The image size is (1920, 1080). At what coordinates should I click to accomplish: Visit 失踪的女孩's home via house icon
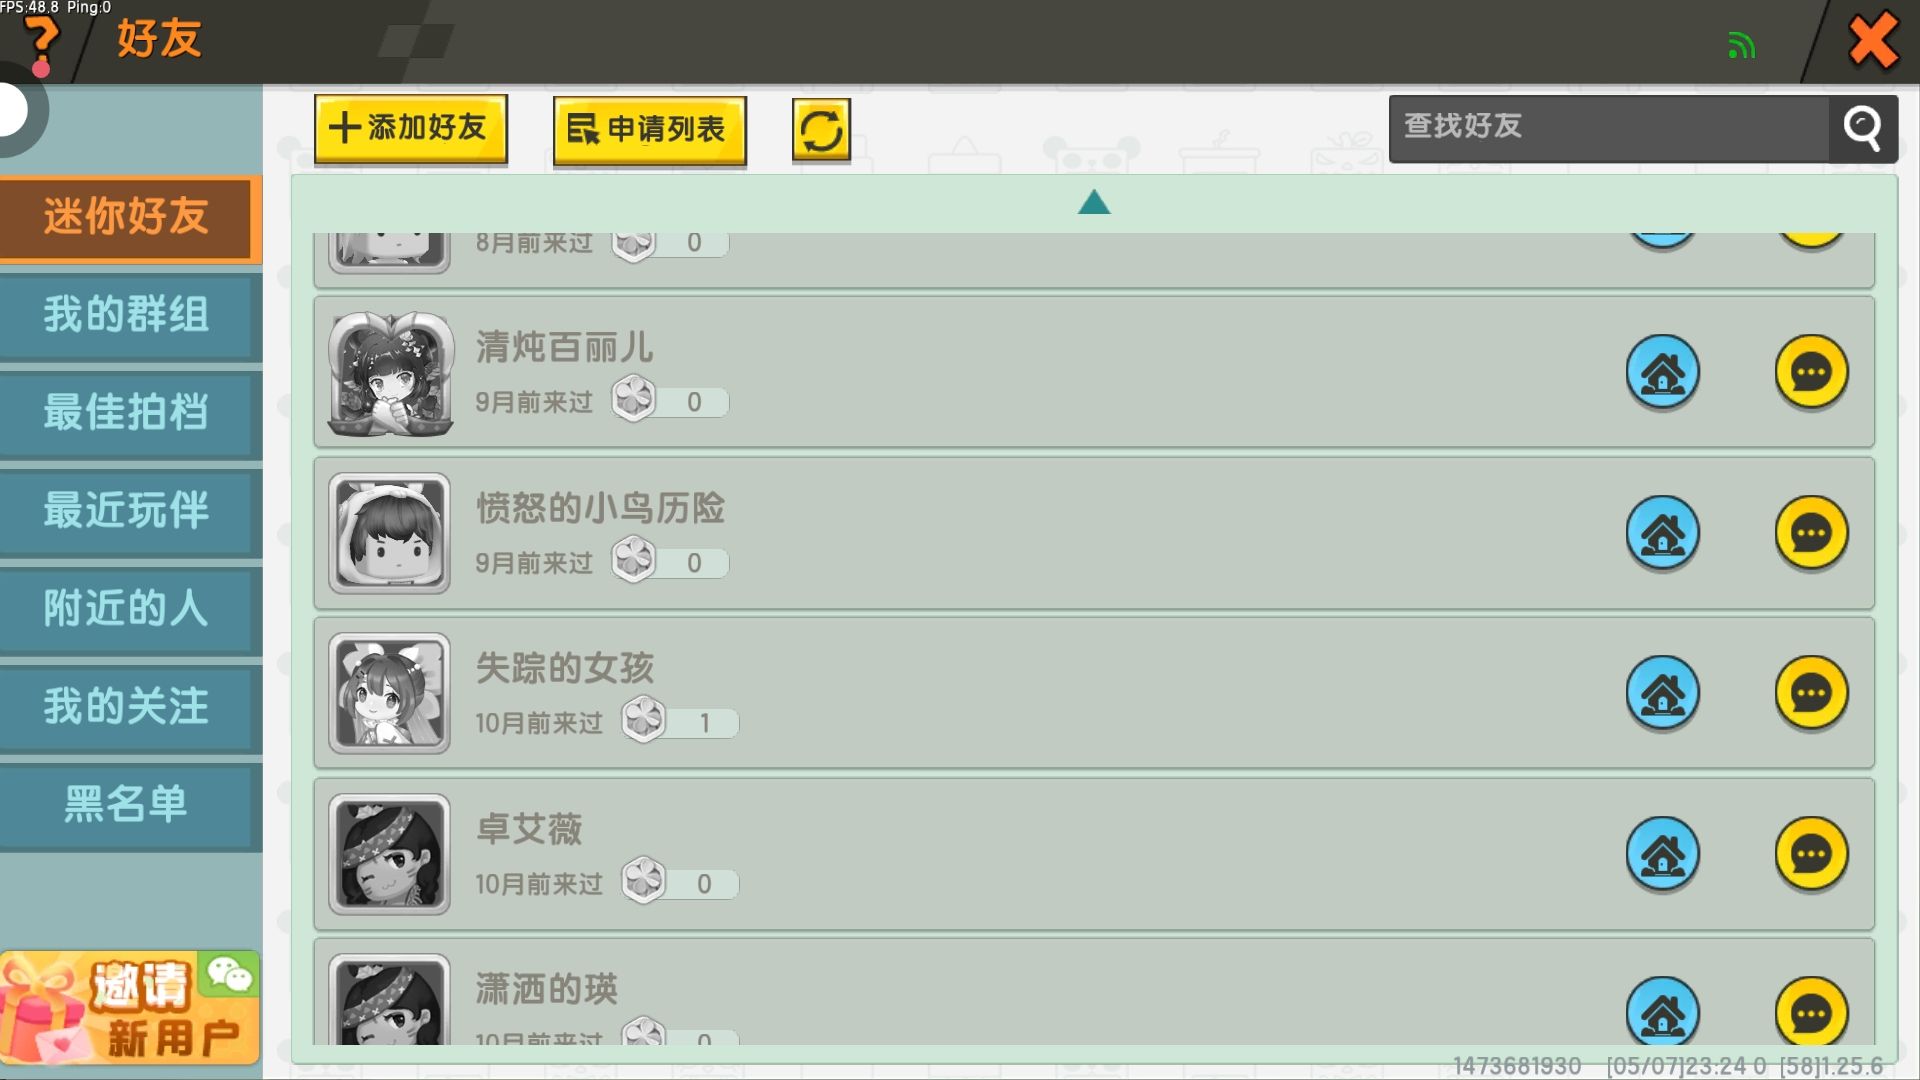(x=1662, y=693)
